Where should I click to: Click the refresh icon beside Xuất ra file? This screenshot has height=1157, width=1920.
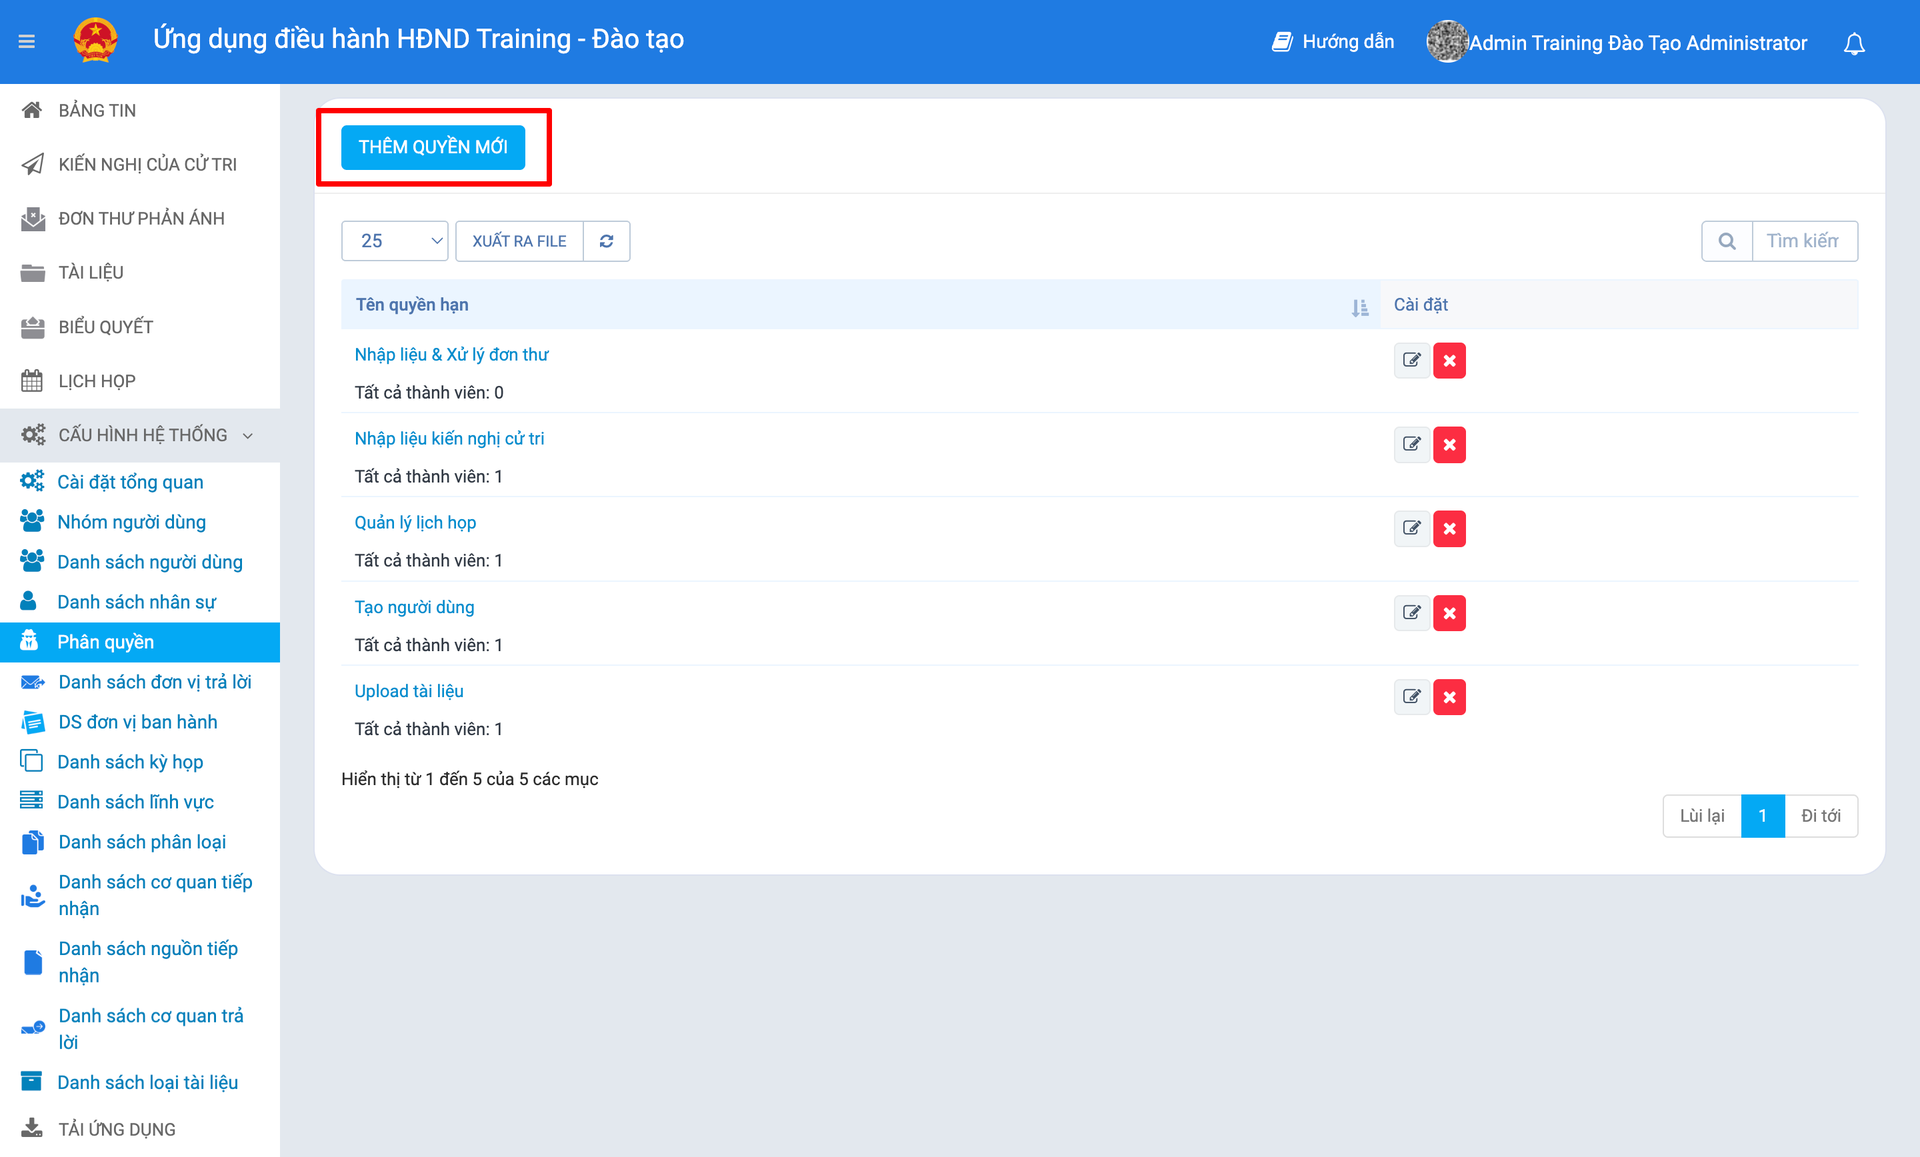[x=606, y=241]
